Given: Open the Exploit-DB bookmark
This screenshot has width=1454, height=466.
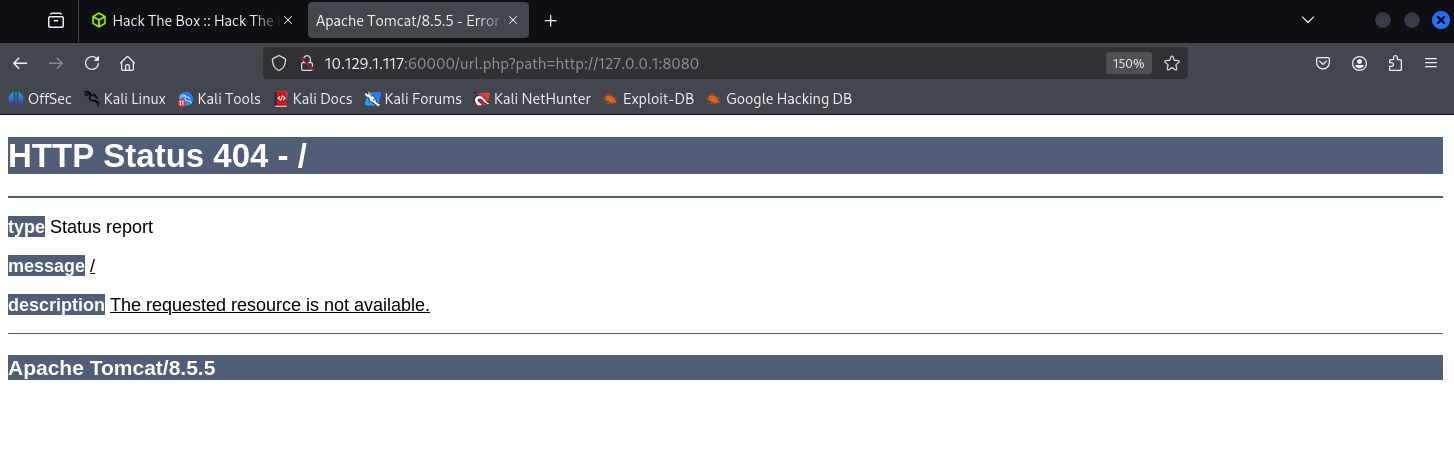Looking at the screenshot, I should pyautogui.click(x=648, y=99).
